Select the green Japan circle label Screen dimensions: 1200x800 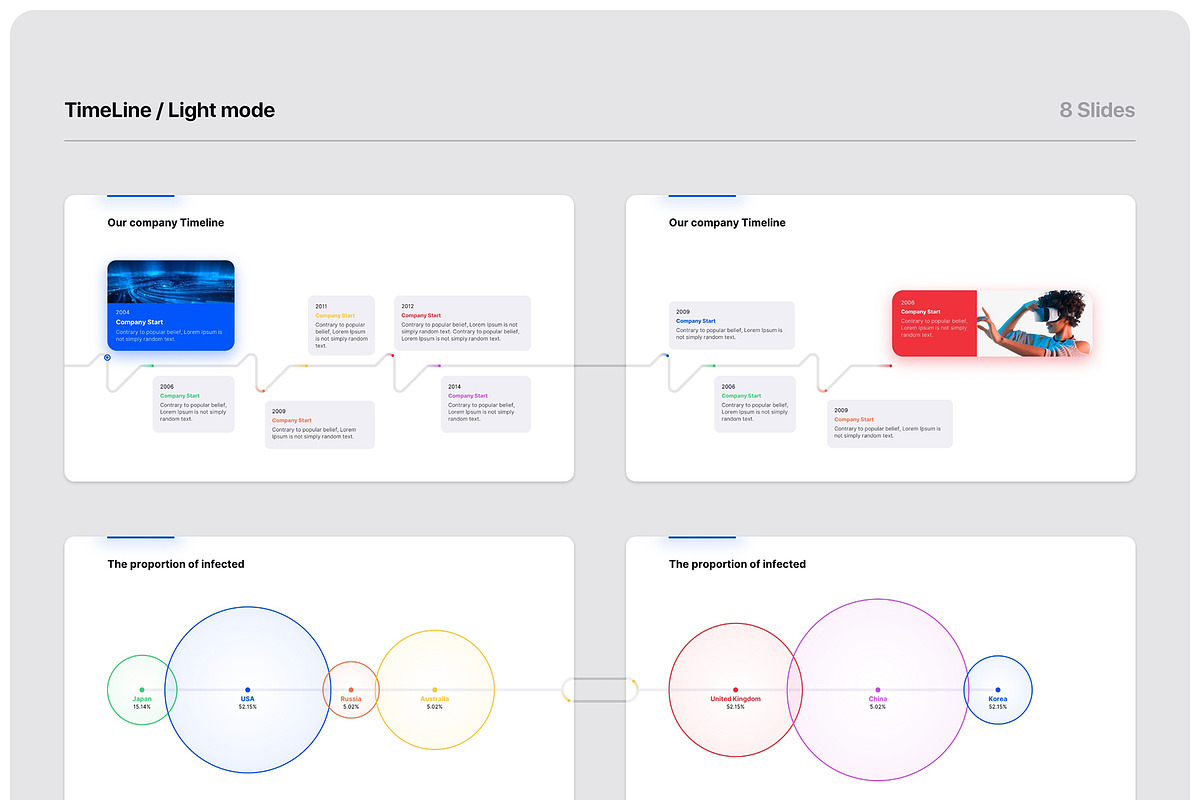tap(142, 699)
